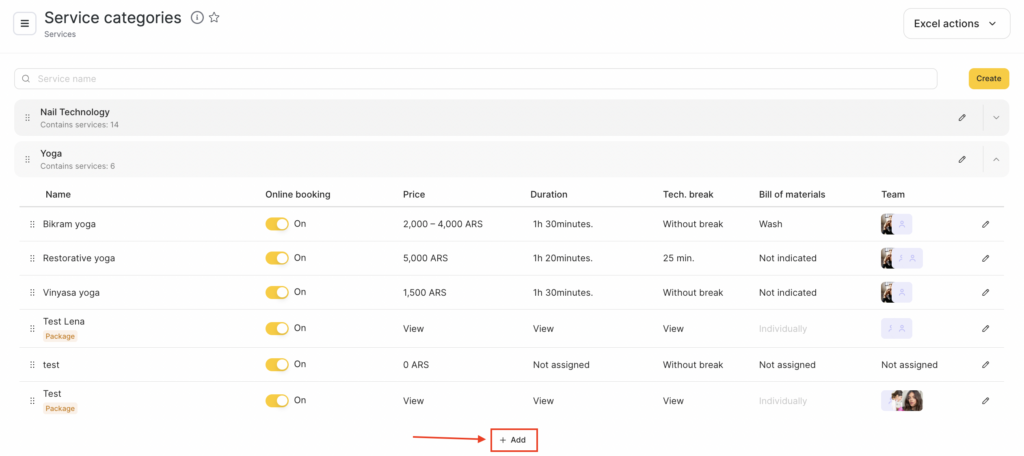Disable online booking for Test Lena

click(277, 328)
